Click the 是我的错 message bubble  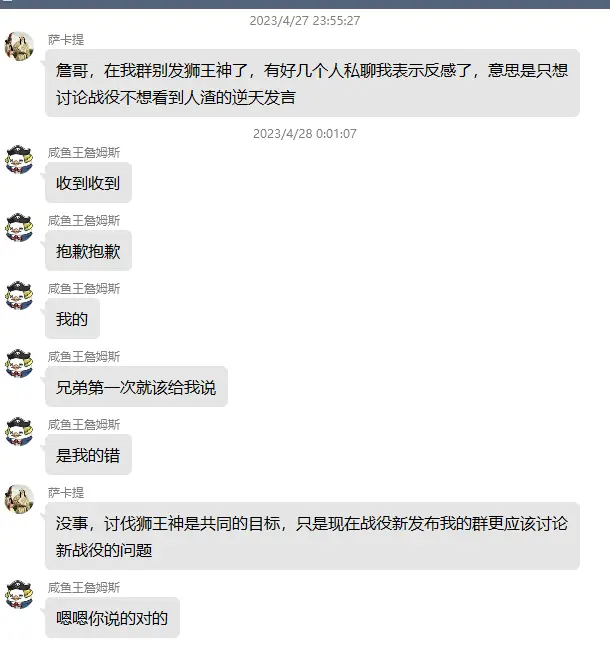click(x=89, y=455)
